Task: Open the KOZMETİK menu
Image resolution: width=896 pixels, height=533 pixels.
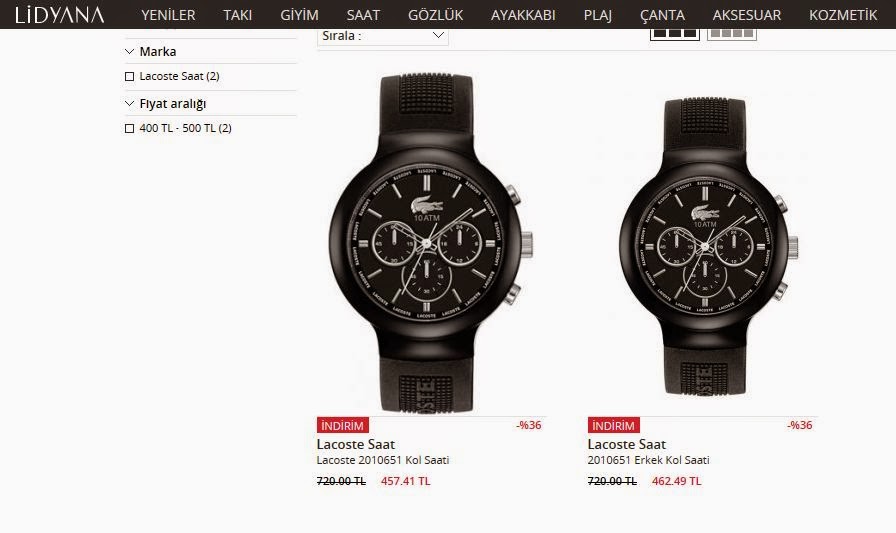Action: pyautogui.click(x=843, y=15)
